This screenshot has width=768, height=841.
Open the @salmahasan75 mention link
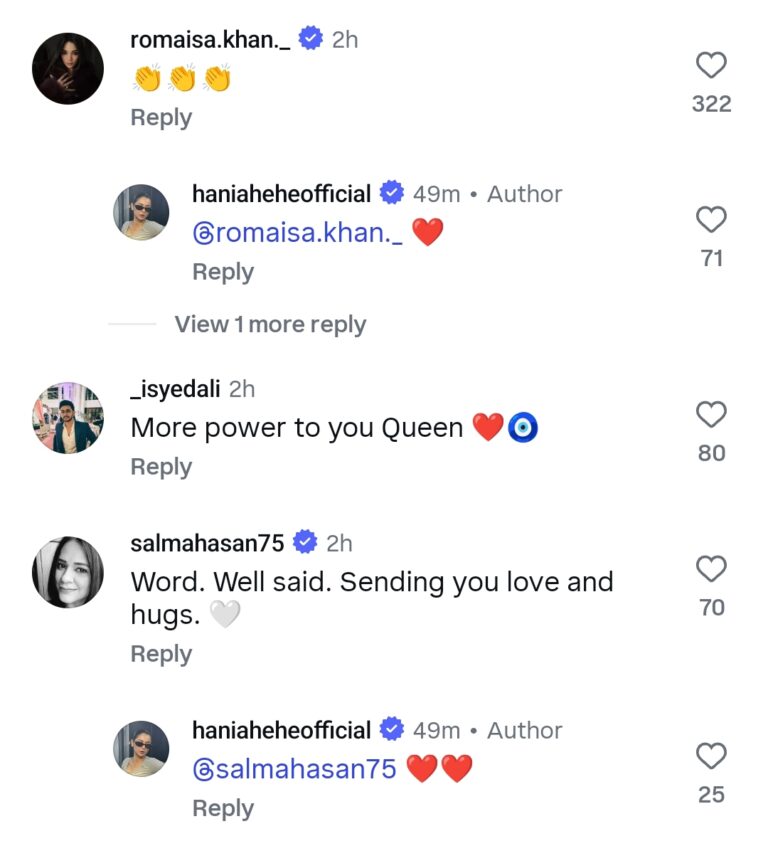click(294, 769)
